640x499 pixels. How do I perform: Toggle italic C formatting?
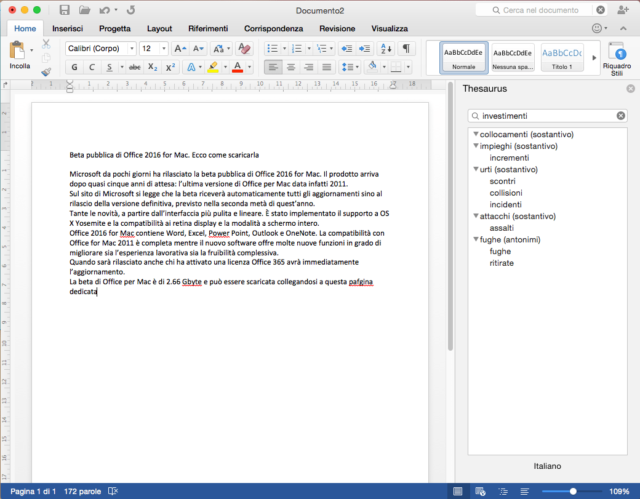[x=92, y=67]
